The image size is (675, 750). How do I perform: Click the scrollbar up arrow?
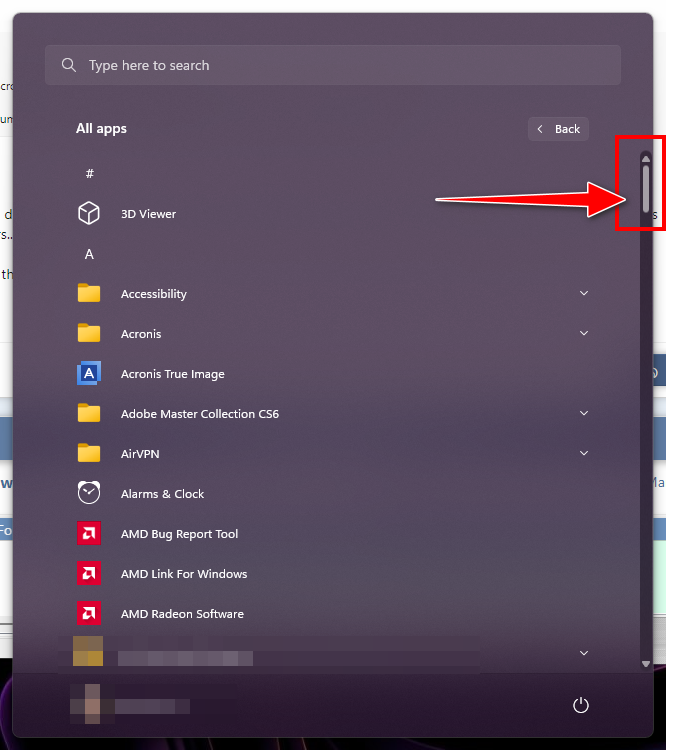pyautogui.click(x=646, y=159)
